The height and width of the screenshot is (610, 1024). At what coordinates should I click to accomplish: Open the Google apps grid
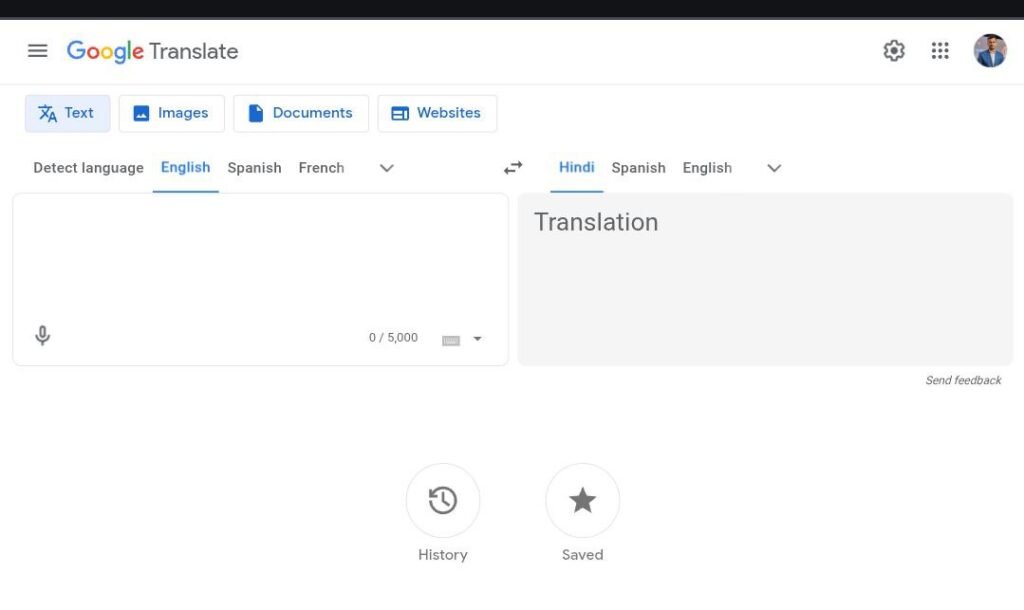(x=940, y=50)
